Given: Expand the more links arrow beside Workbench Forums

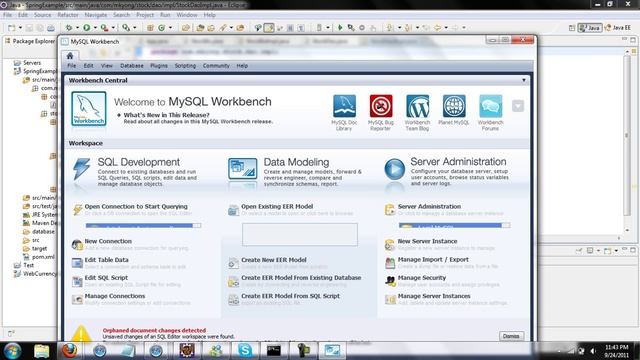Looking at the screenshot, I should click(x=518, y=106).
